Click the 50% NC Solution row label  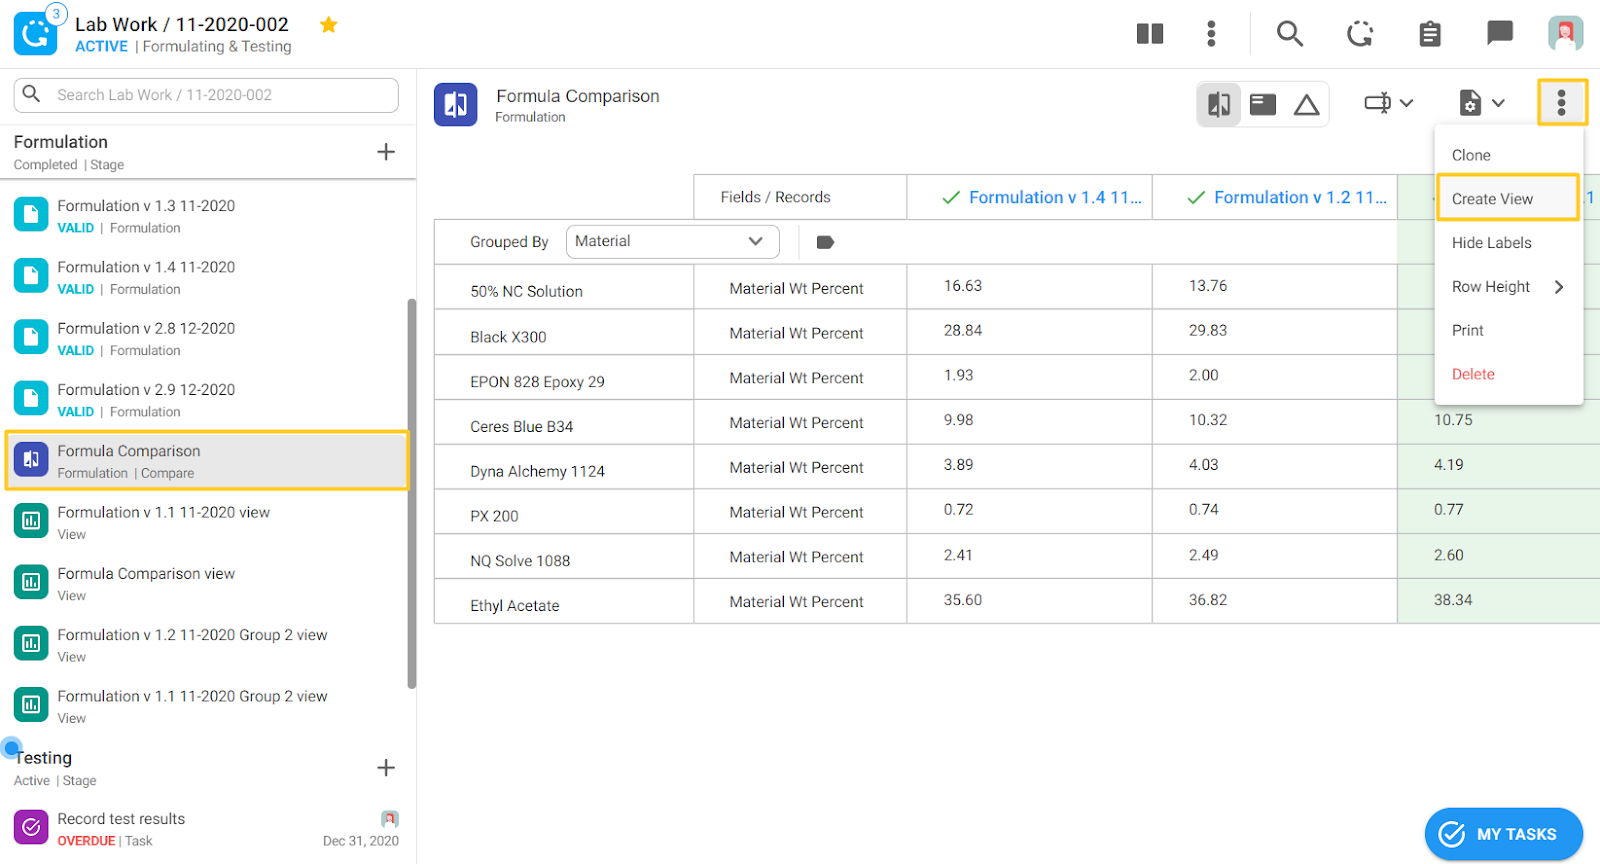click(x=526, y=291)
